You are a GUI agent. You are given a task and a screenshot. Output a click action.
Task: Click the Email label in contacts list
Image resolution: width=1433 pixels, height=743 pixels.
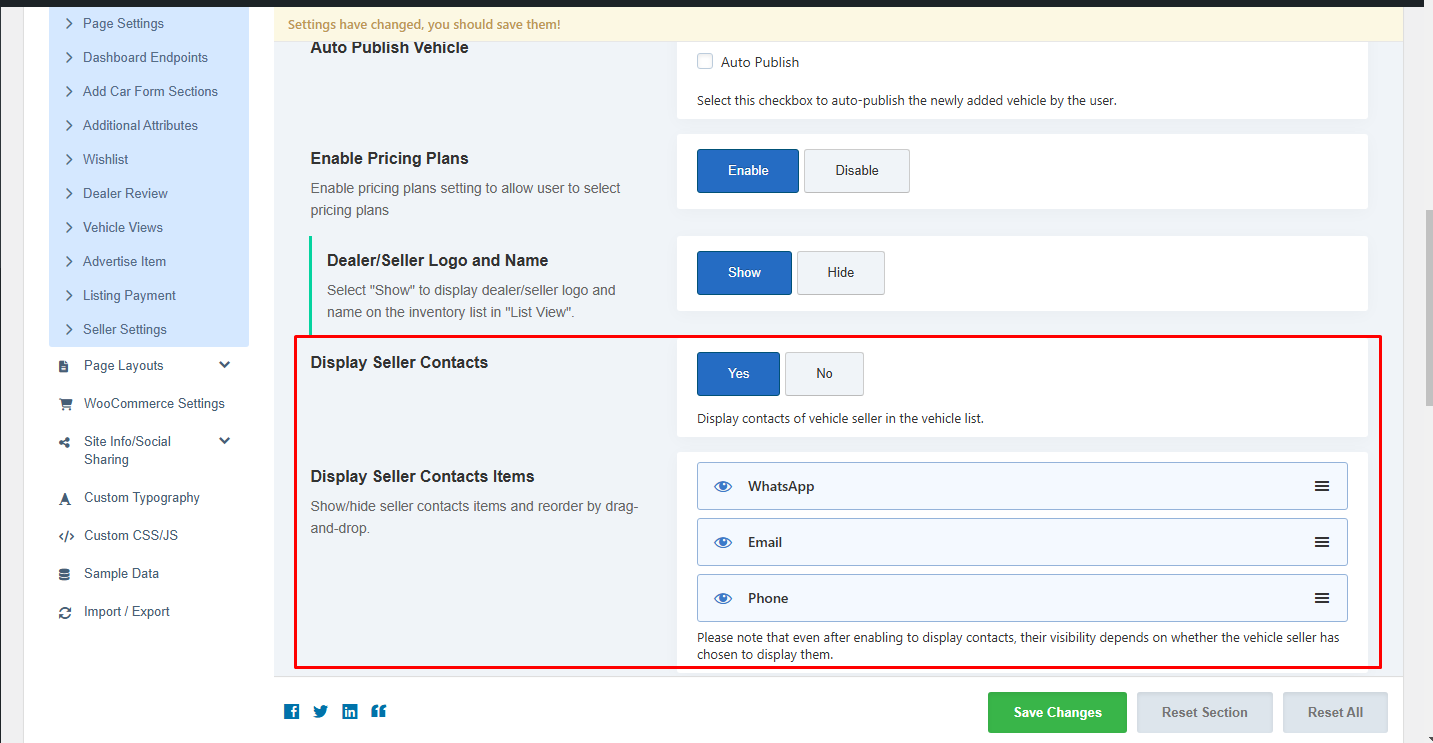pyautogui.click(x=765, y=542)
